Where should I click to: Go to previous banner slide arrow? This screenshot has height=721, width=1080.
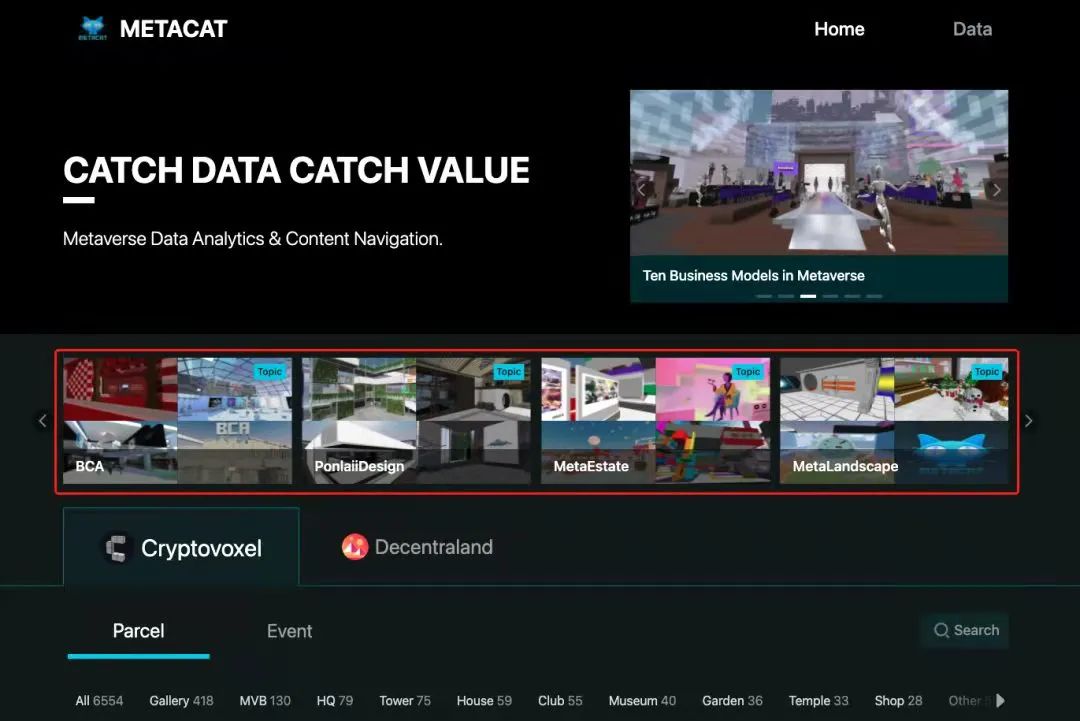coord(642,189)
